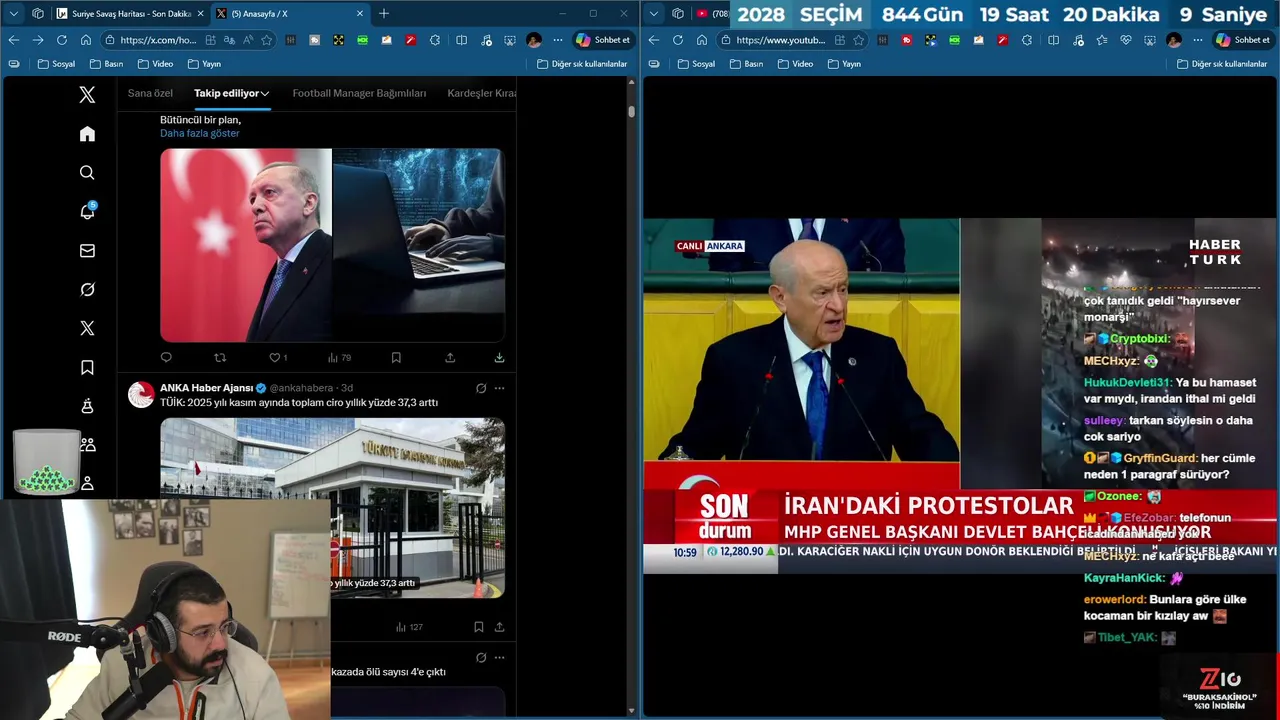Close the Suriye Savaş Haritası tab
Screen dimensions: 1280x720
pos(200,13)
